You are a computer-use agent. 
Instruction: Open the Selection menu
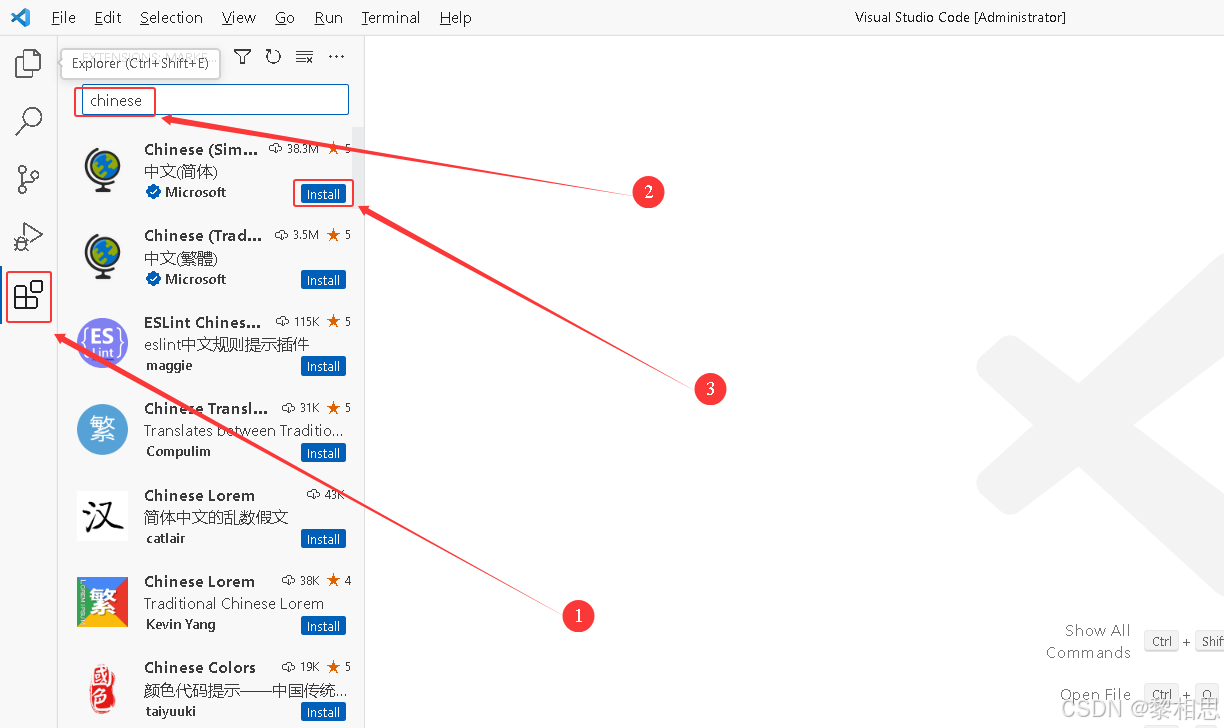coord(171,17)
